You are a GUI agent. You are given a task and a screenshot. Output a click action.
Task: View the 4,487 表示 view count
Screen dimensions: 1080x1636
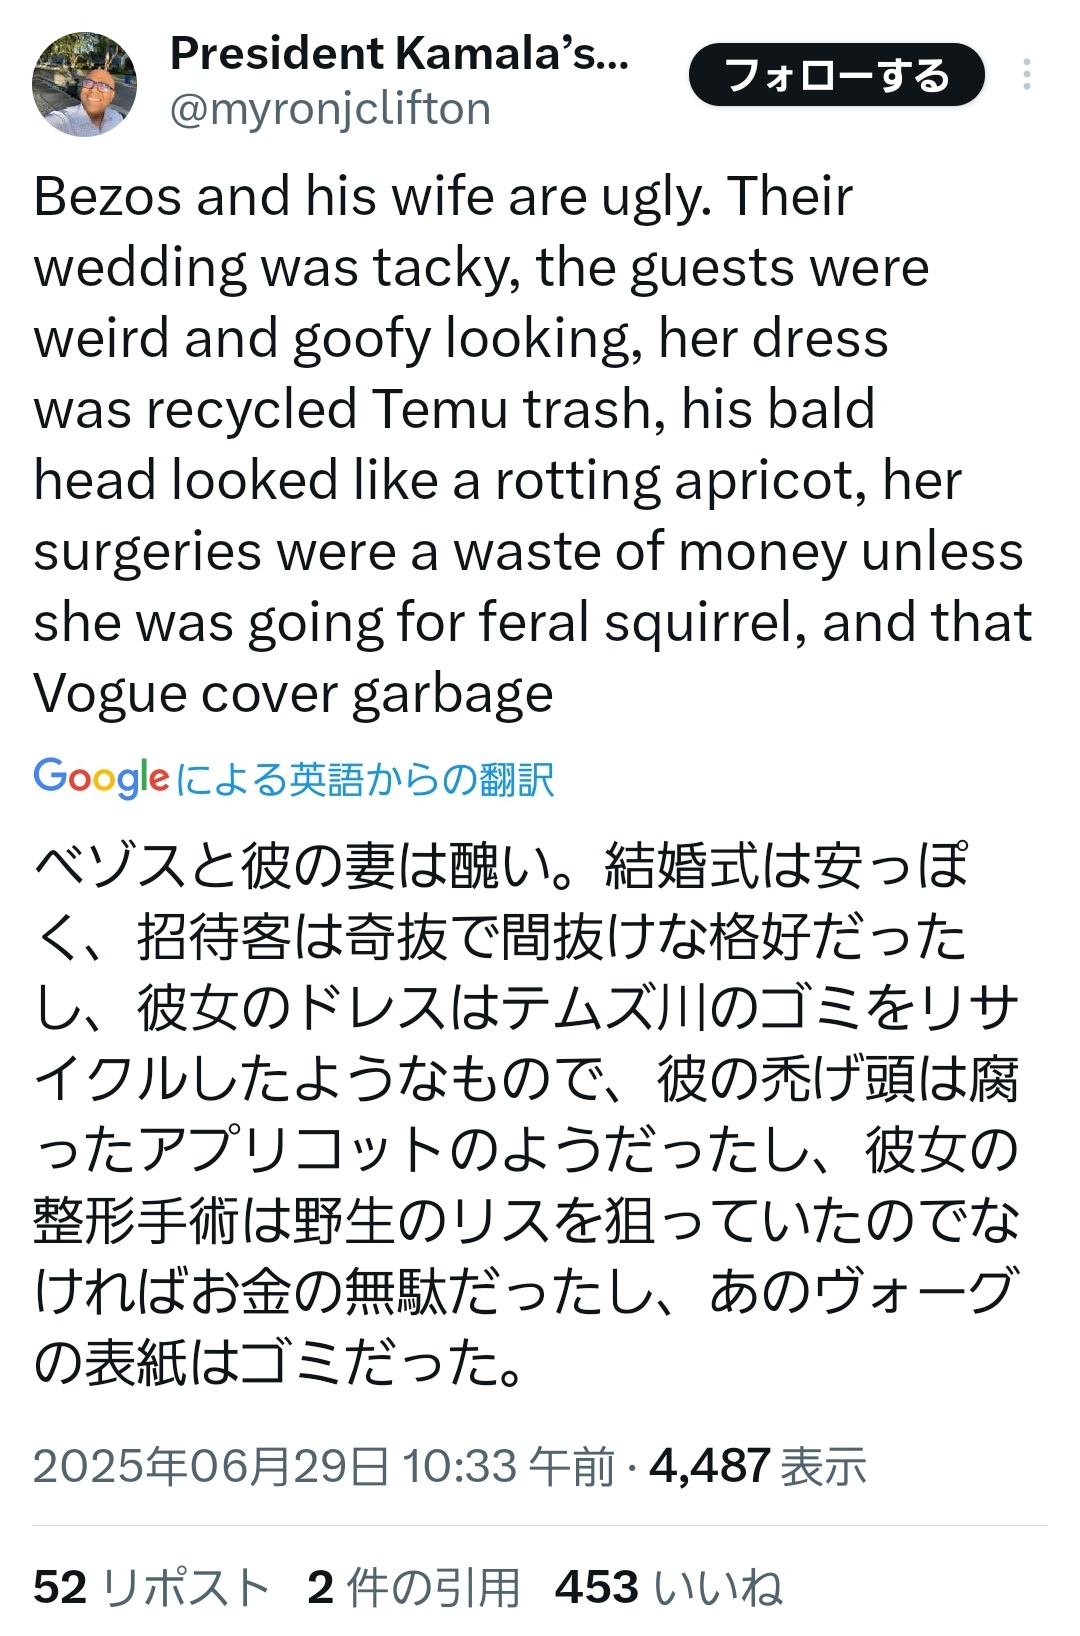coord(758,1467)
